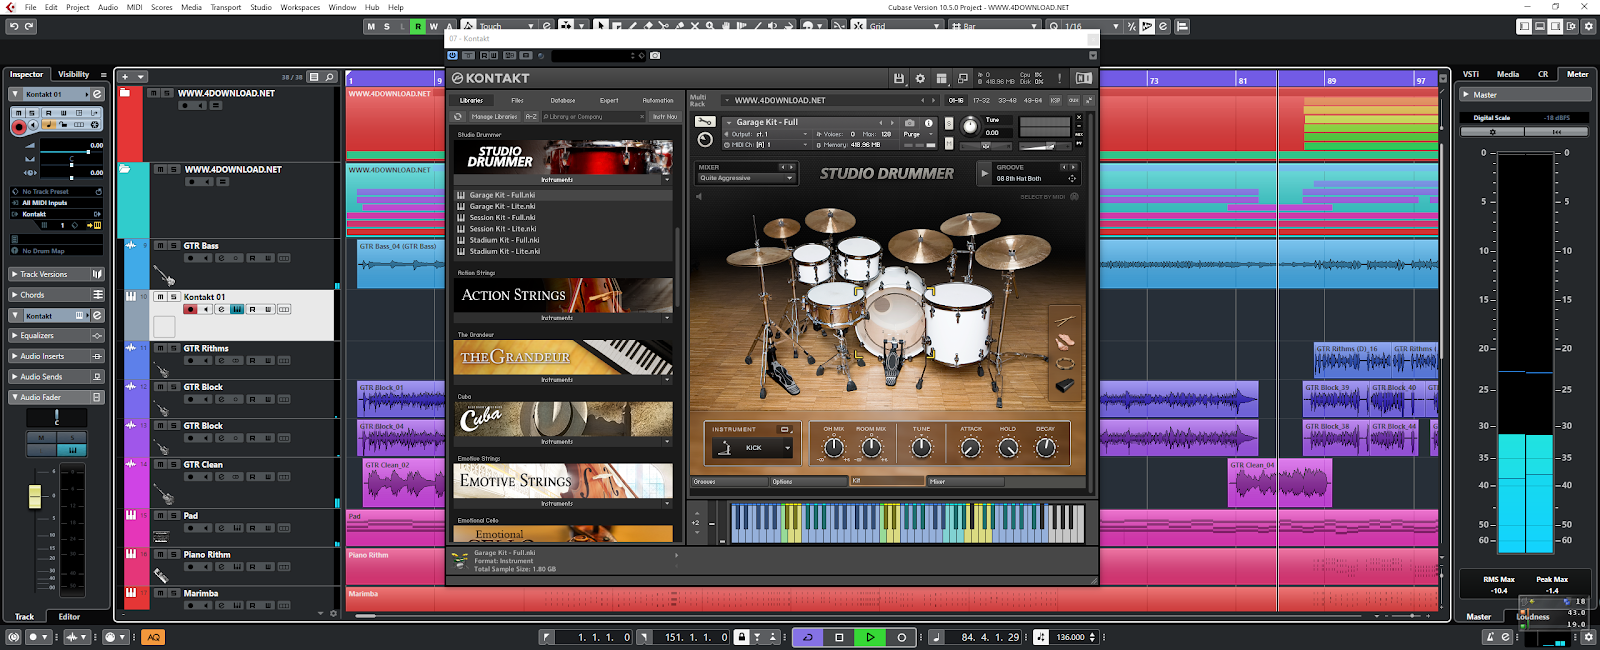Open Kontakt workspace layout icon

pyautogui.click(x=941, y=78)
